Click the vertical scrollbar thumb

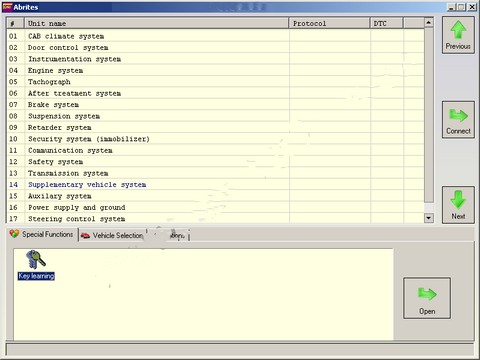[x=429, y=115]
